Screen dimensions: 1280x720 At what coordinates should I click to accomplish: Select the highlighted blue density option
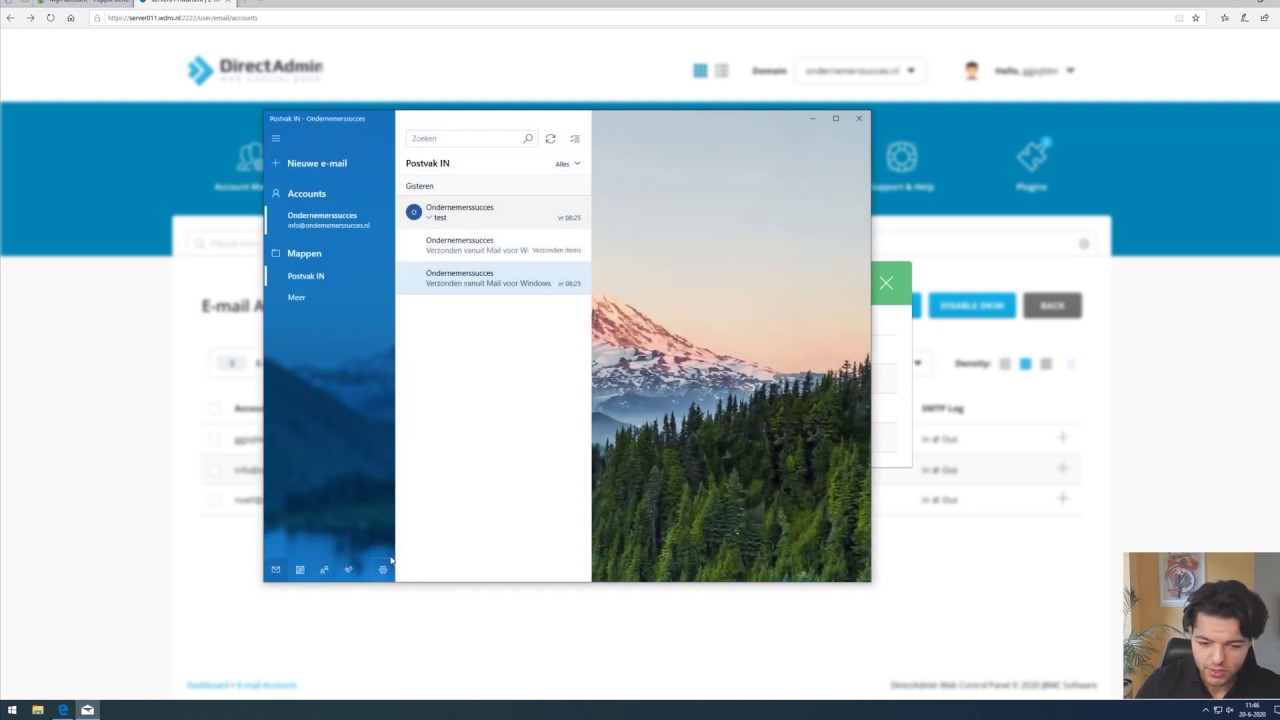pyautogui.click(x=1025, y=364)
